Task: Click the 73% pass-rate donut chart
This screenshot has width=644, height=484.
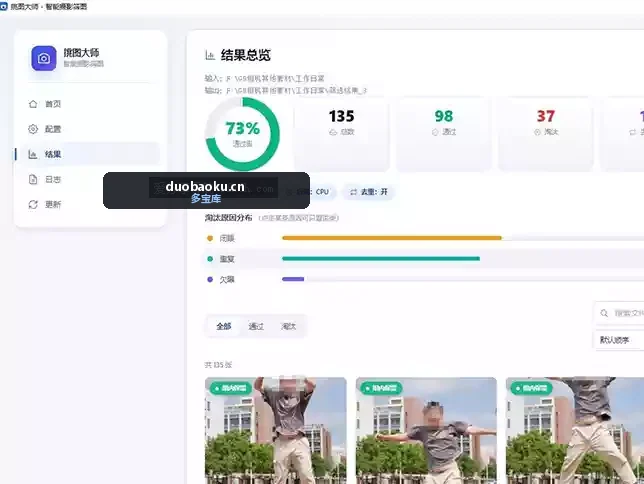Action: click(x=242, y=134)
